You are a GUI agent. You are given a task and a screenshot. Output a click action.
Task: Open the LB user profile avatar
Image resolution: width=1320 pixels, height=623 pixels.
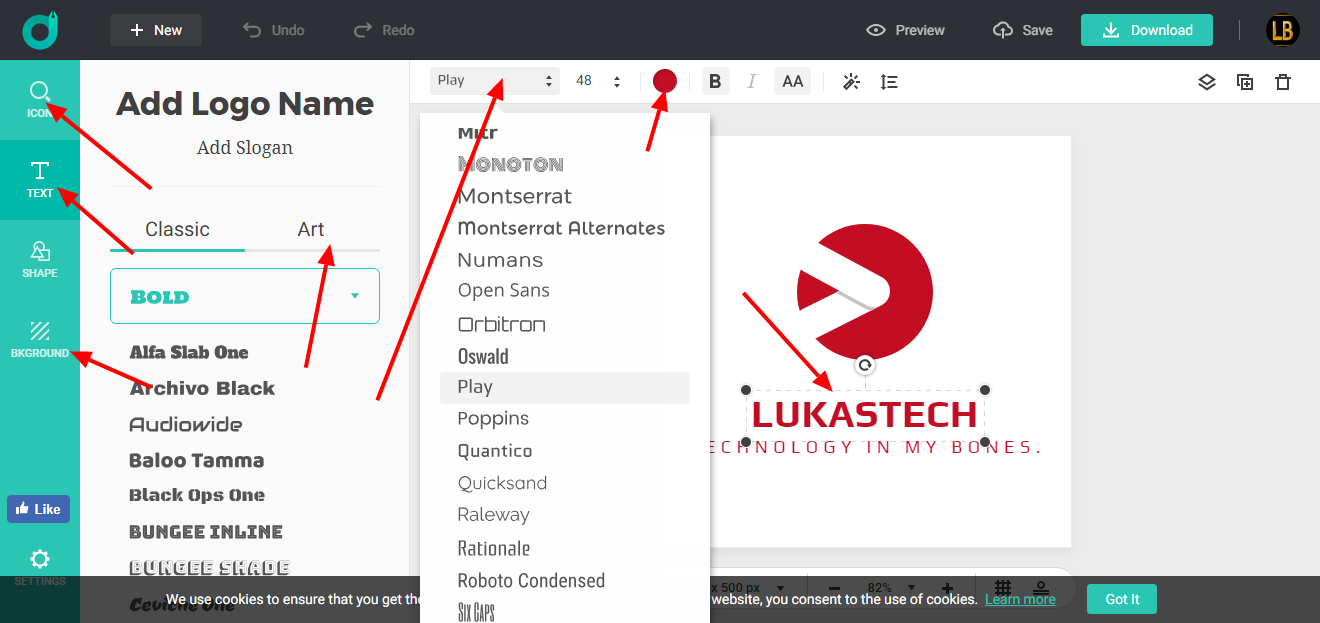click(x=1282, y=30)
